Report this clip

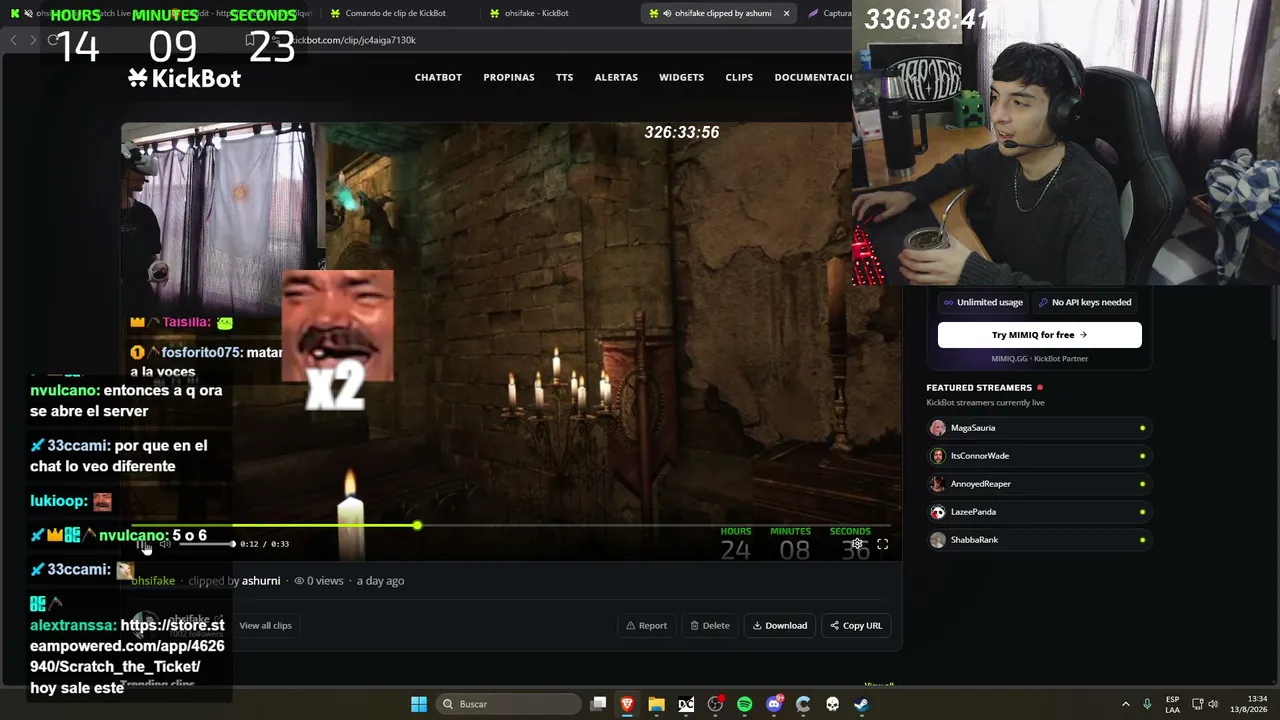click(646, 626)
